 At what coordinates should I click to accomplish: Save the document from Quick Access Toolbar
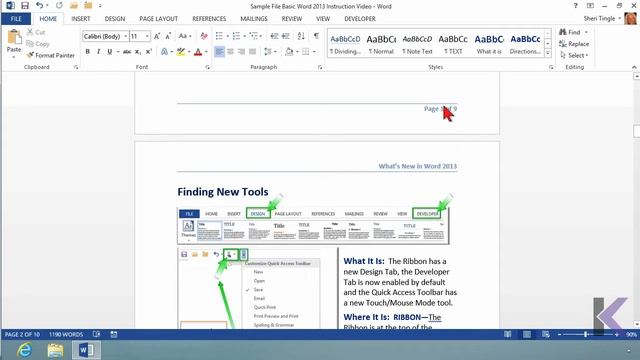tap(25, 6)
